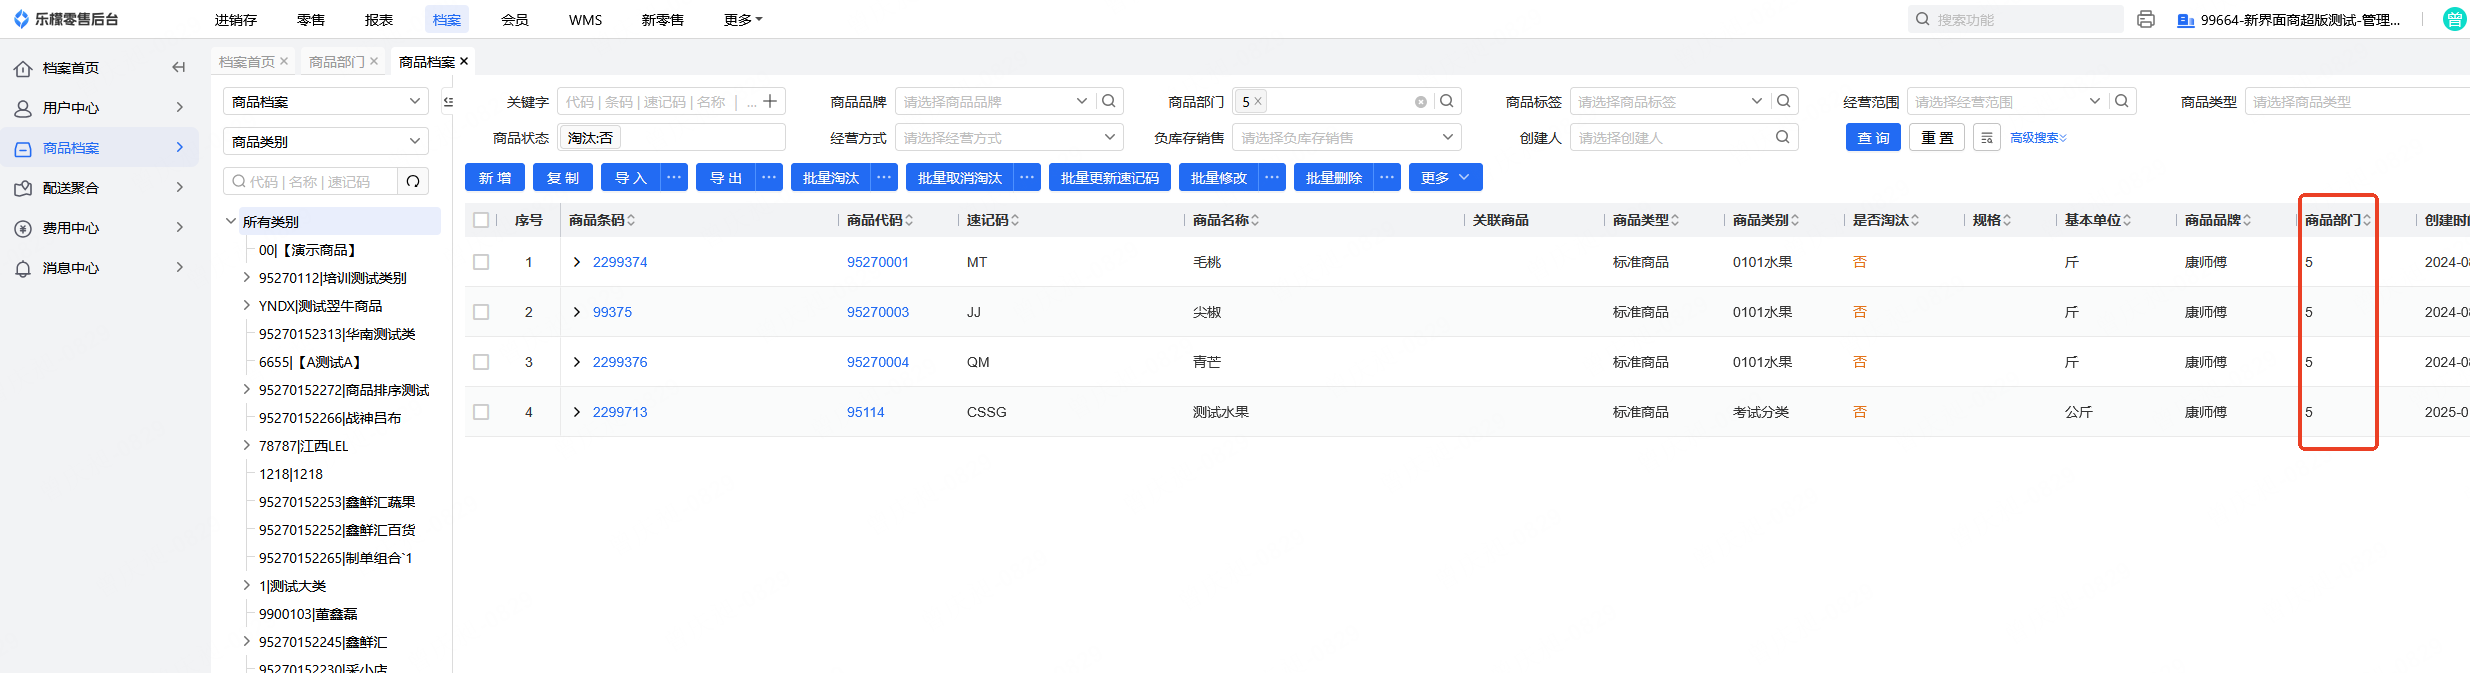Check the row for product 测试水果
Image resolution: width=2470 pixels, height=673 pixels.
click(x=481, y=412)
